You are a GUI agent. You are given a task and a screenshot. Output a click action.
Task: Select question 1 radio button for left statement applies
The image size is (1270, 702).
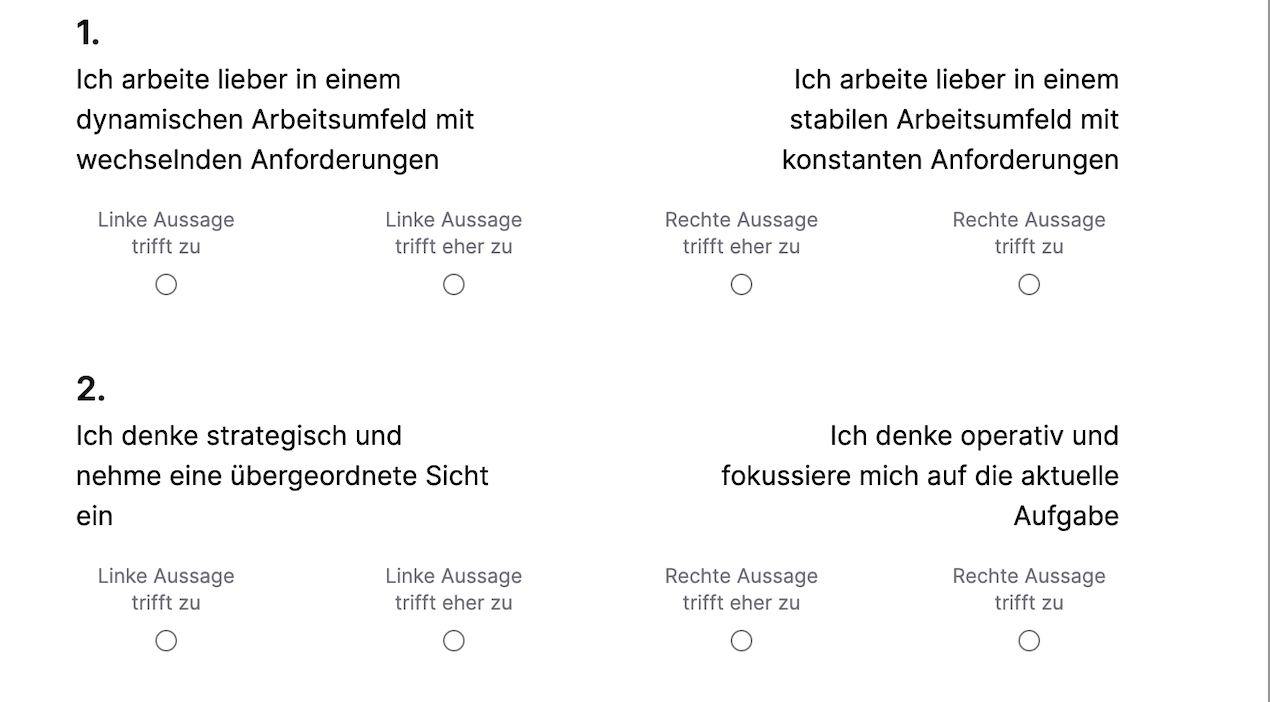[166, 285]
